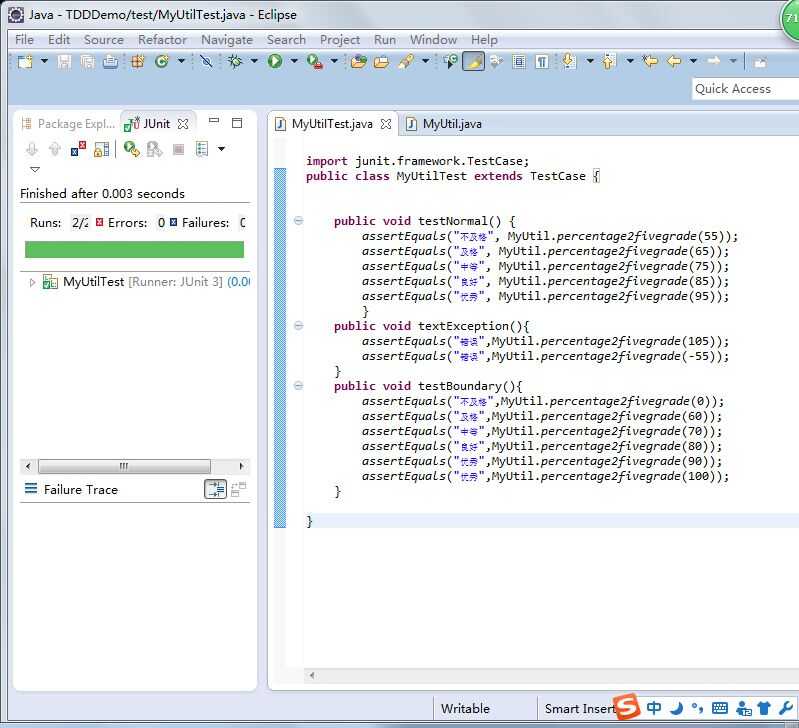Image resolution: width=799 pixels, height=728 pixels.
Task: Switch to the MyUtil.java editor tab
Action: [x=451, y=124]
